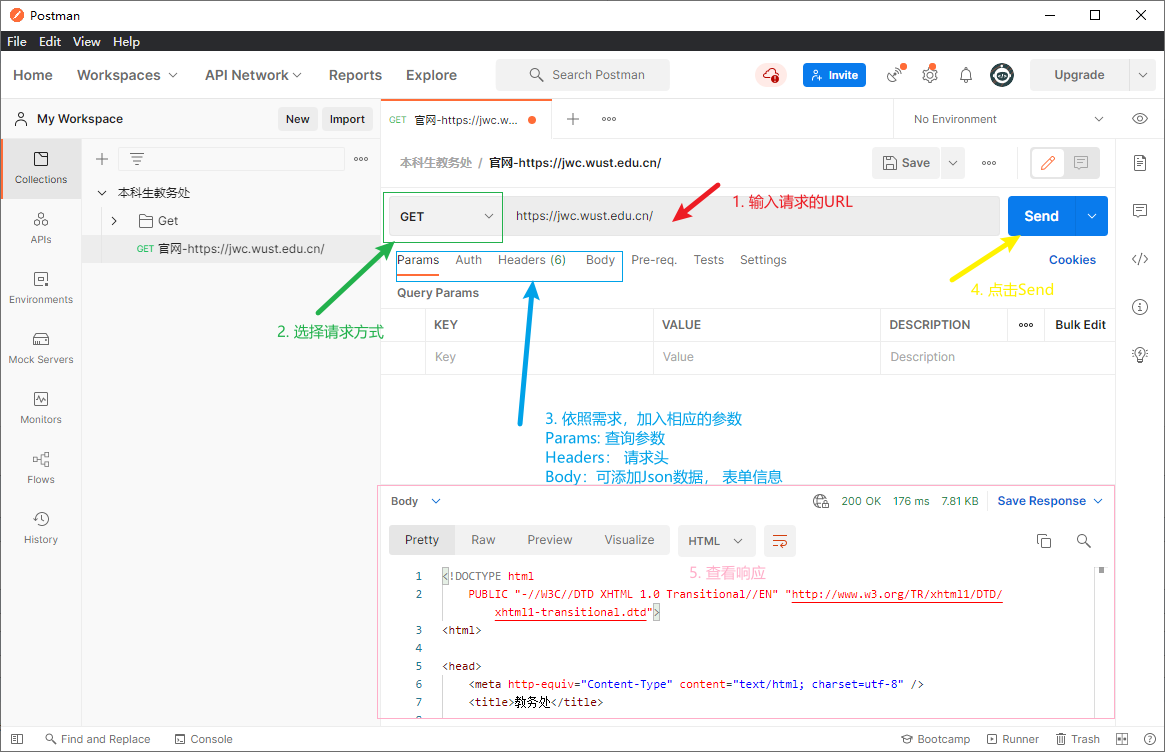Image resolution: width=1165 pixels, height=752 pixels.
Task: Switch to the Tests tab
Action: 709,260
